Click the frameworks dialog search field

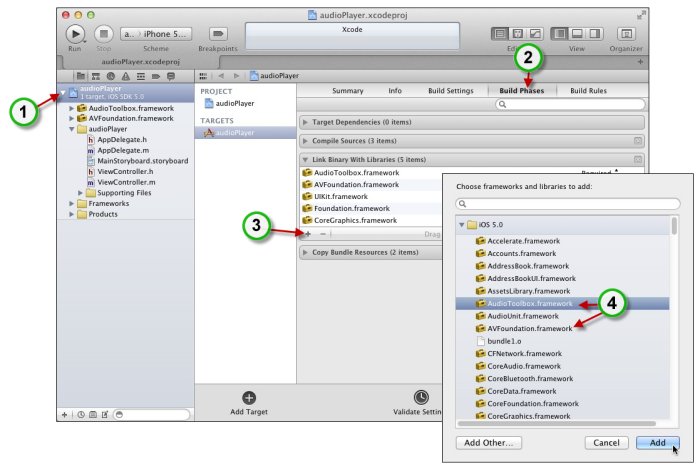[x=568, y=204]
